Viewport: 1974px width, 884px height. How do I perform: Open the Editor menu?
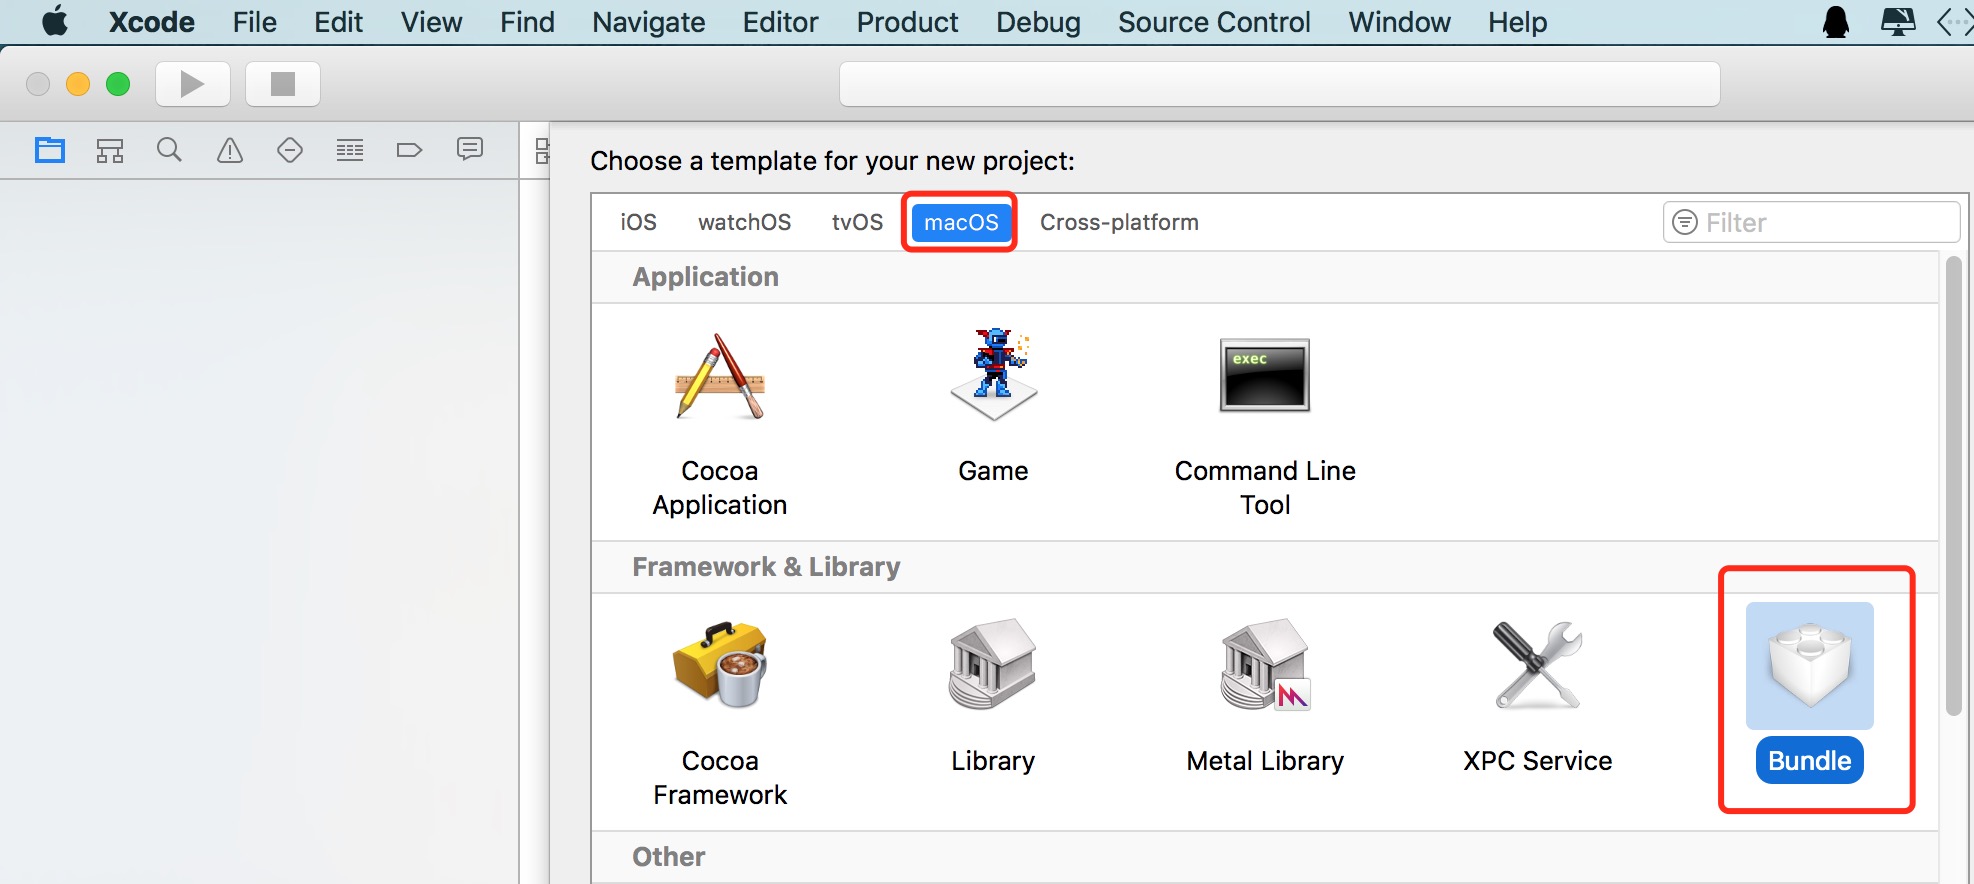pyautogui.click(x=780, y=22)
